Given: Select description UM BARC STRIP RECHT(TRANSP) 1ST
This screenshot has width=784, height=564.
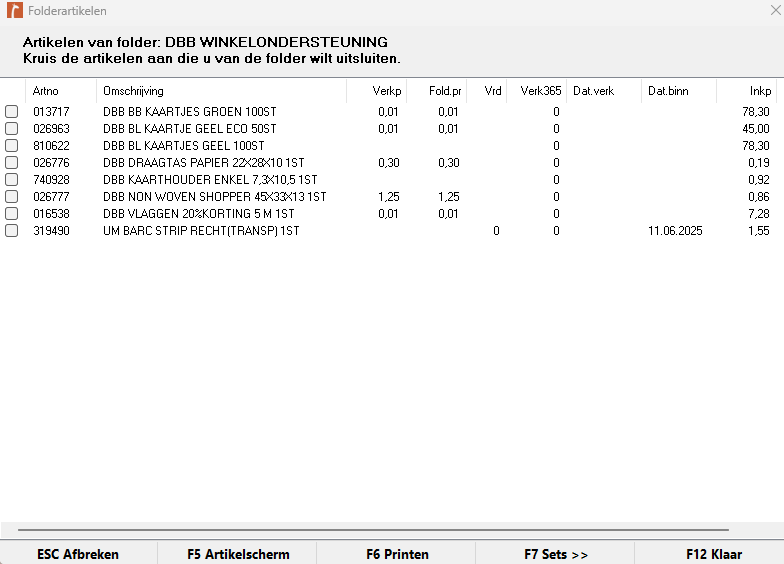Looking at the screenshot, I should tap(201, 230).
